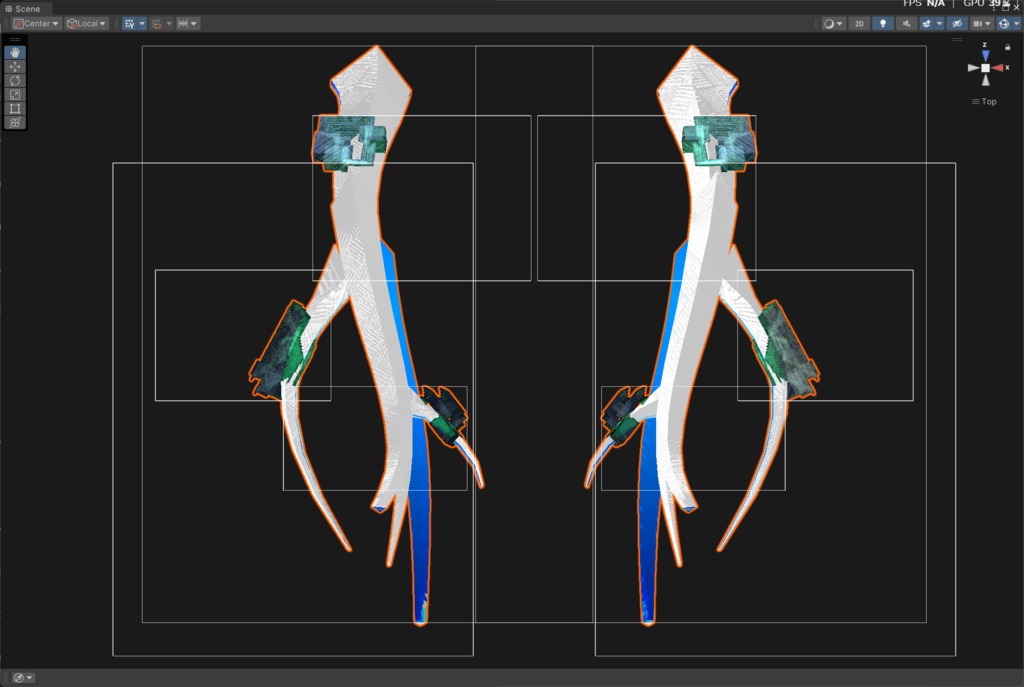Open the scene camera settings dropdown
This screenshot has height=687, width=1024.
pos(982,24)
